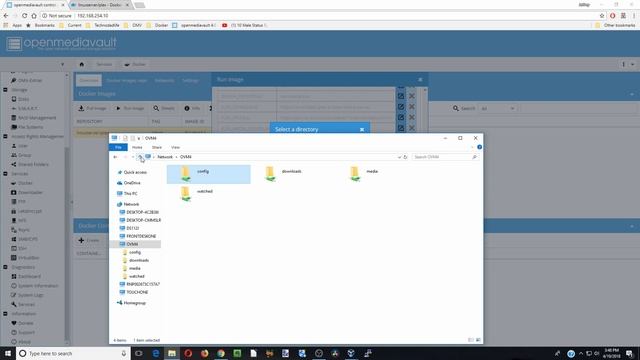Collapse the Information section
Image resolution: width=640 pixels, height=360 pixels.
click(5, 314)
